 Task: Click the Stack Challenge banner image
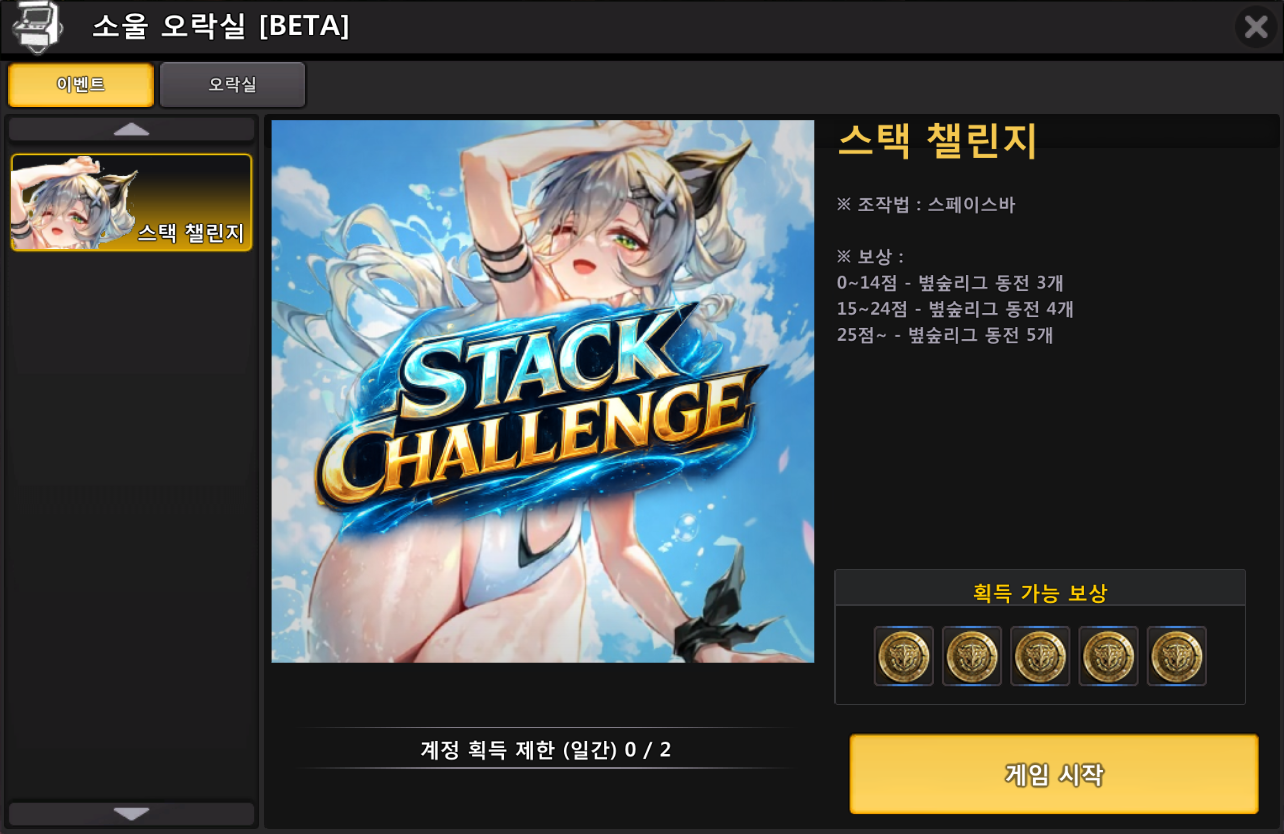[x=543, y=391]
